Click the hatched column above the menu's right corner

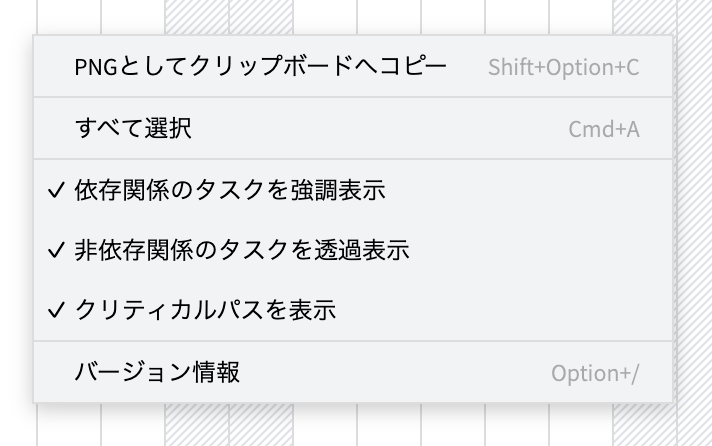tap(644, 15)
